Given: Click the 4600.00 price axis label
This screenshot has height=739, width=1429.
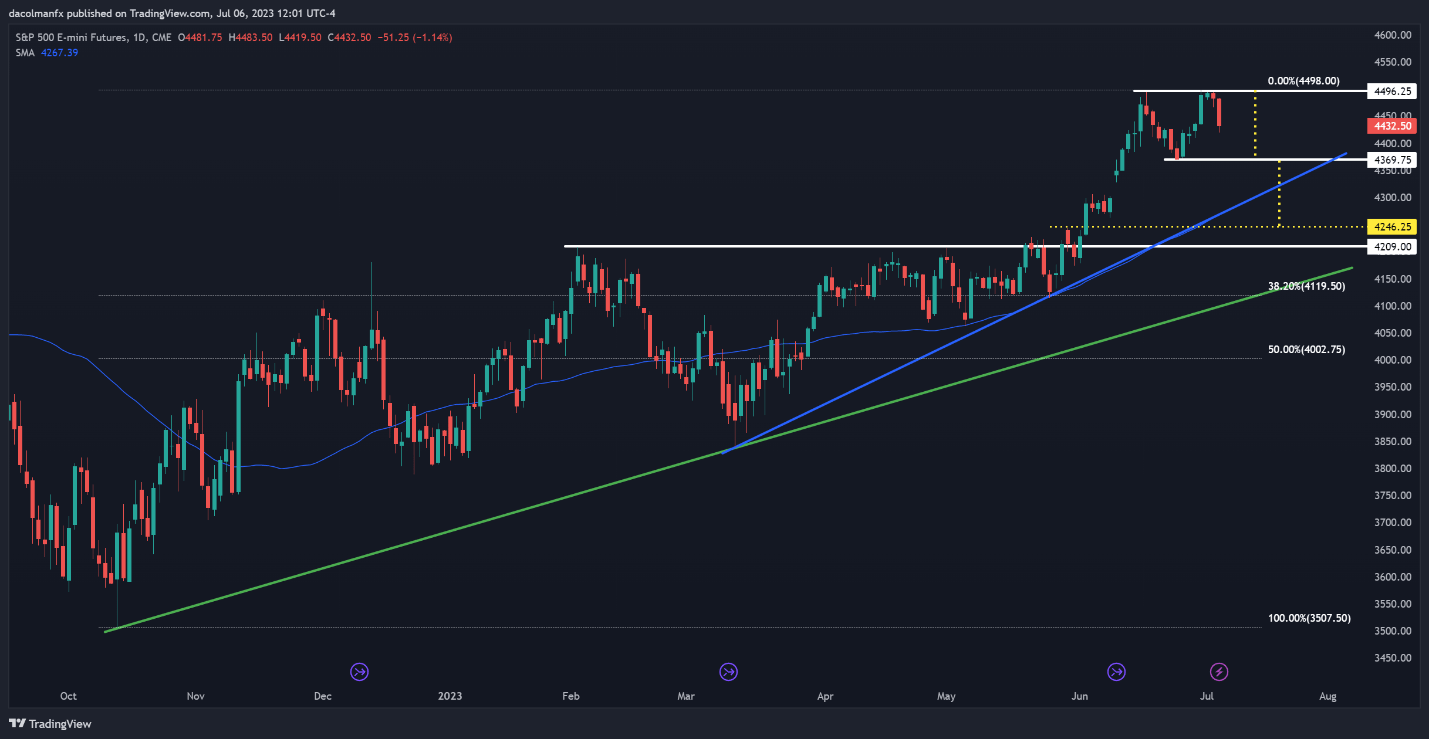Looking at the screenshot, I should pyautogui.click(x=1391, y=35).
